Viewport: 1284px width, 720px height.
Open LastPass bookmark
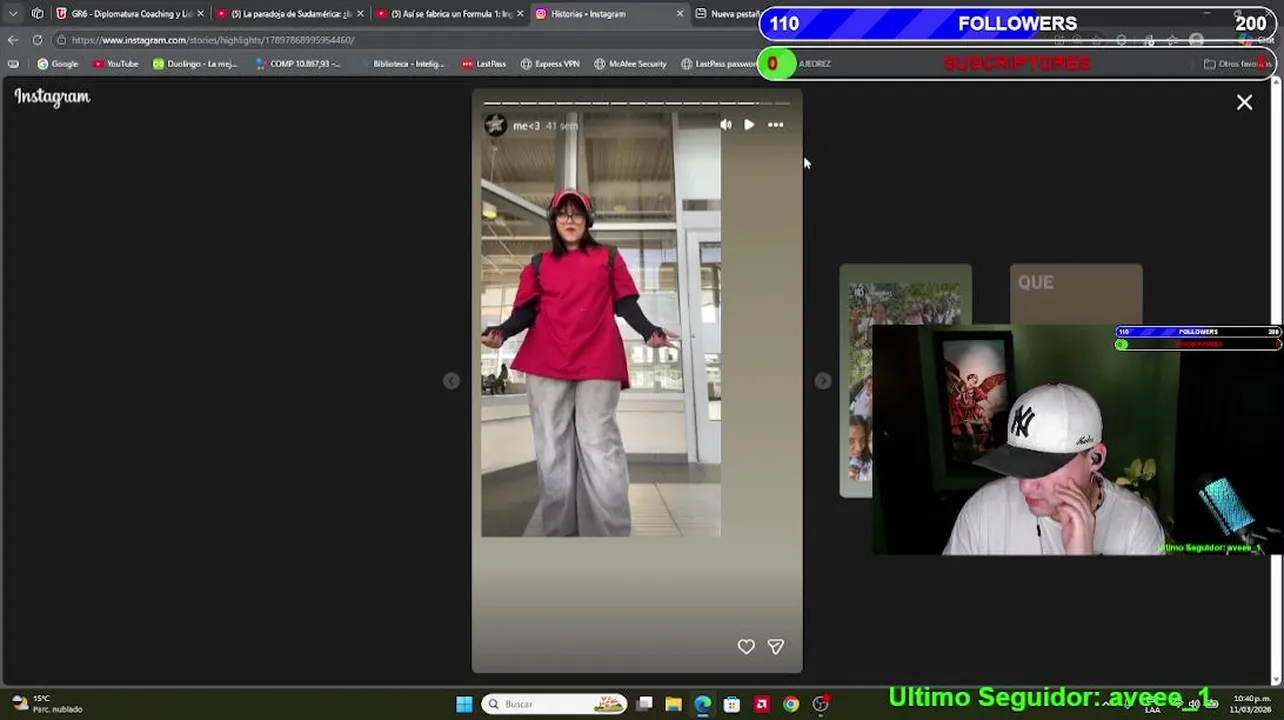click(x=484, y=64)
